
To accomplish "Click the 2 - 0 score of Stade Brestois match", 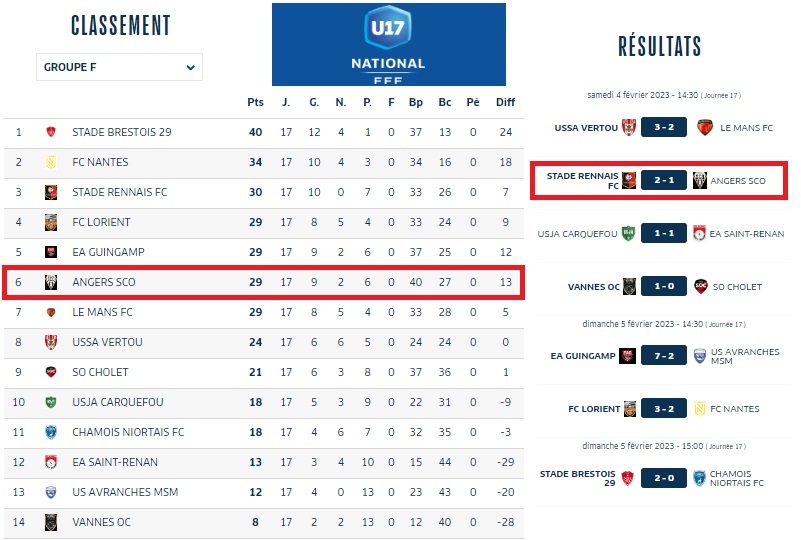I will point(665,478).
